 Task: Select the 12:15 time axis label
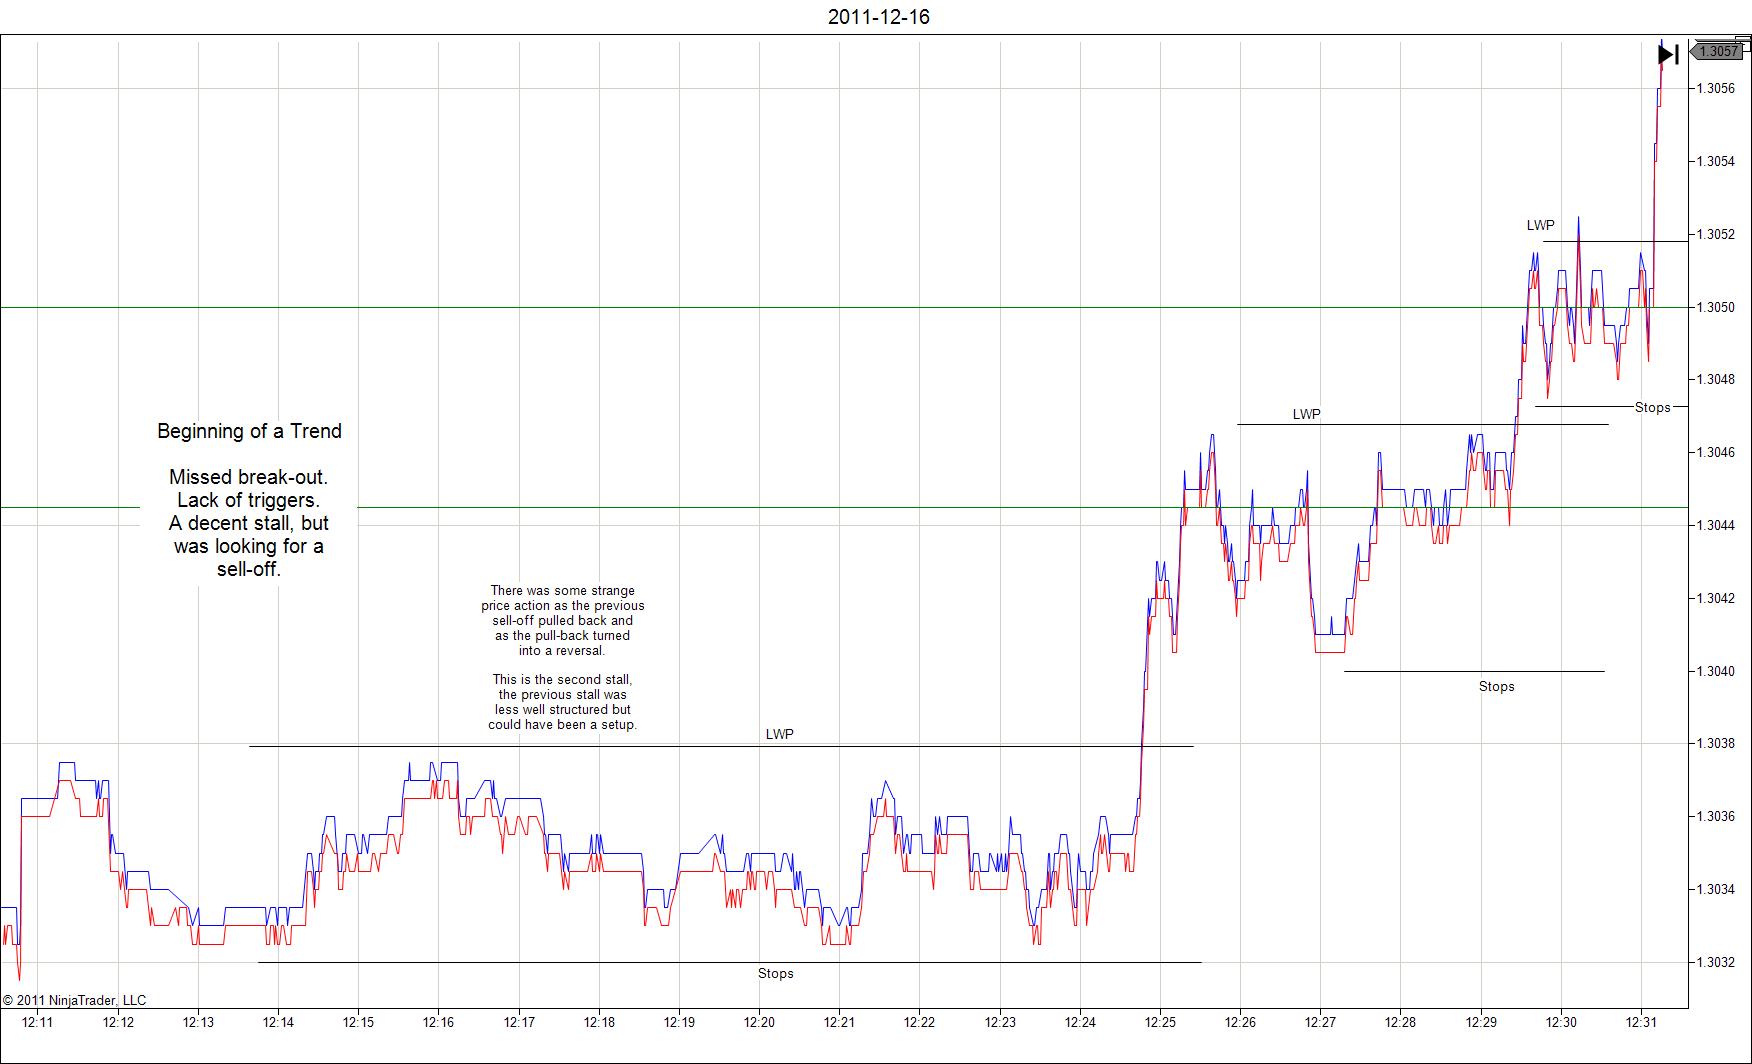(358, 1022)
